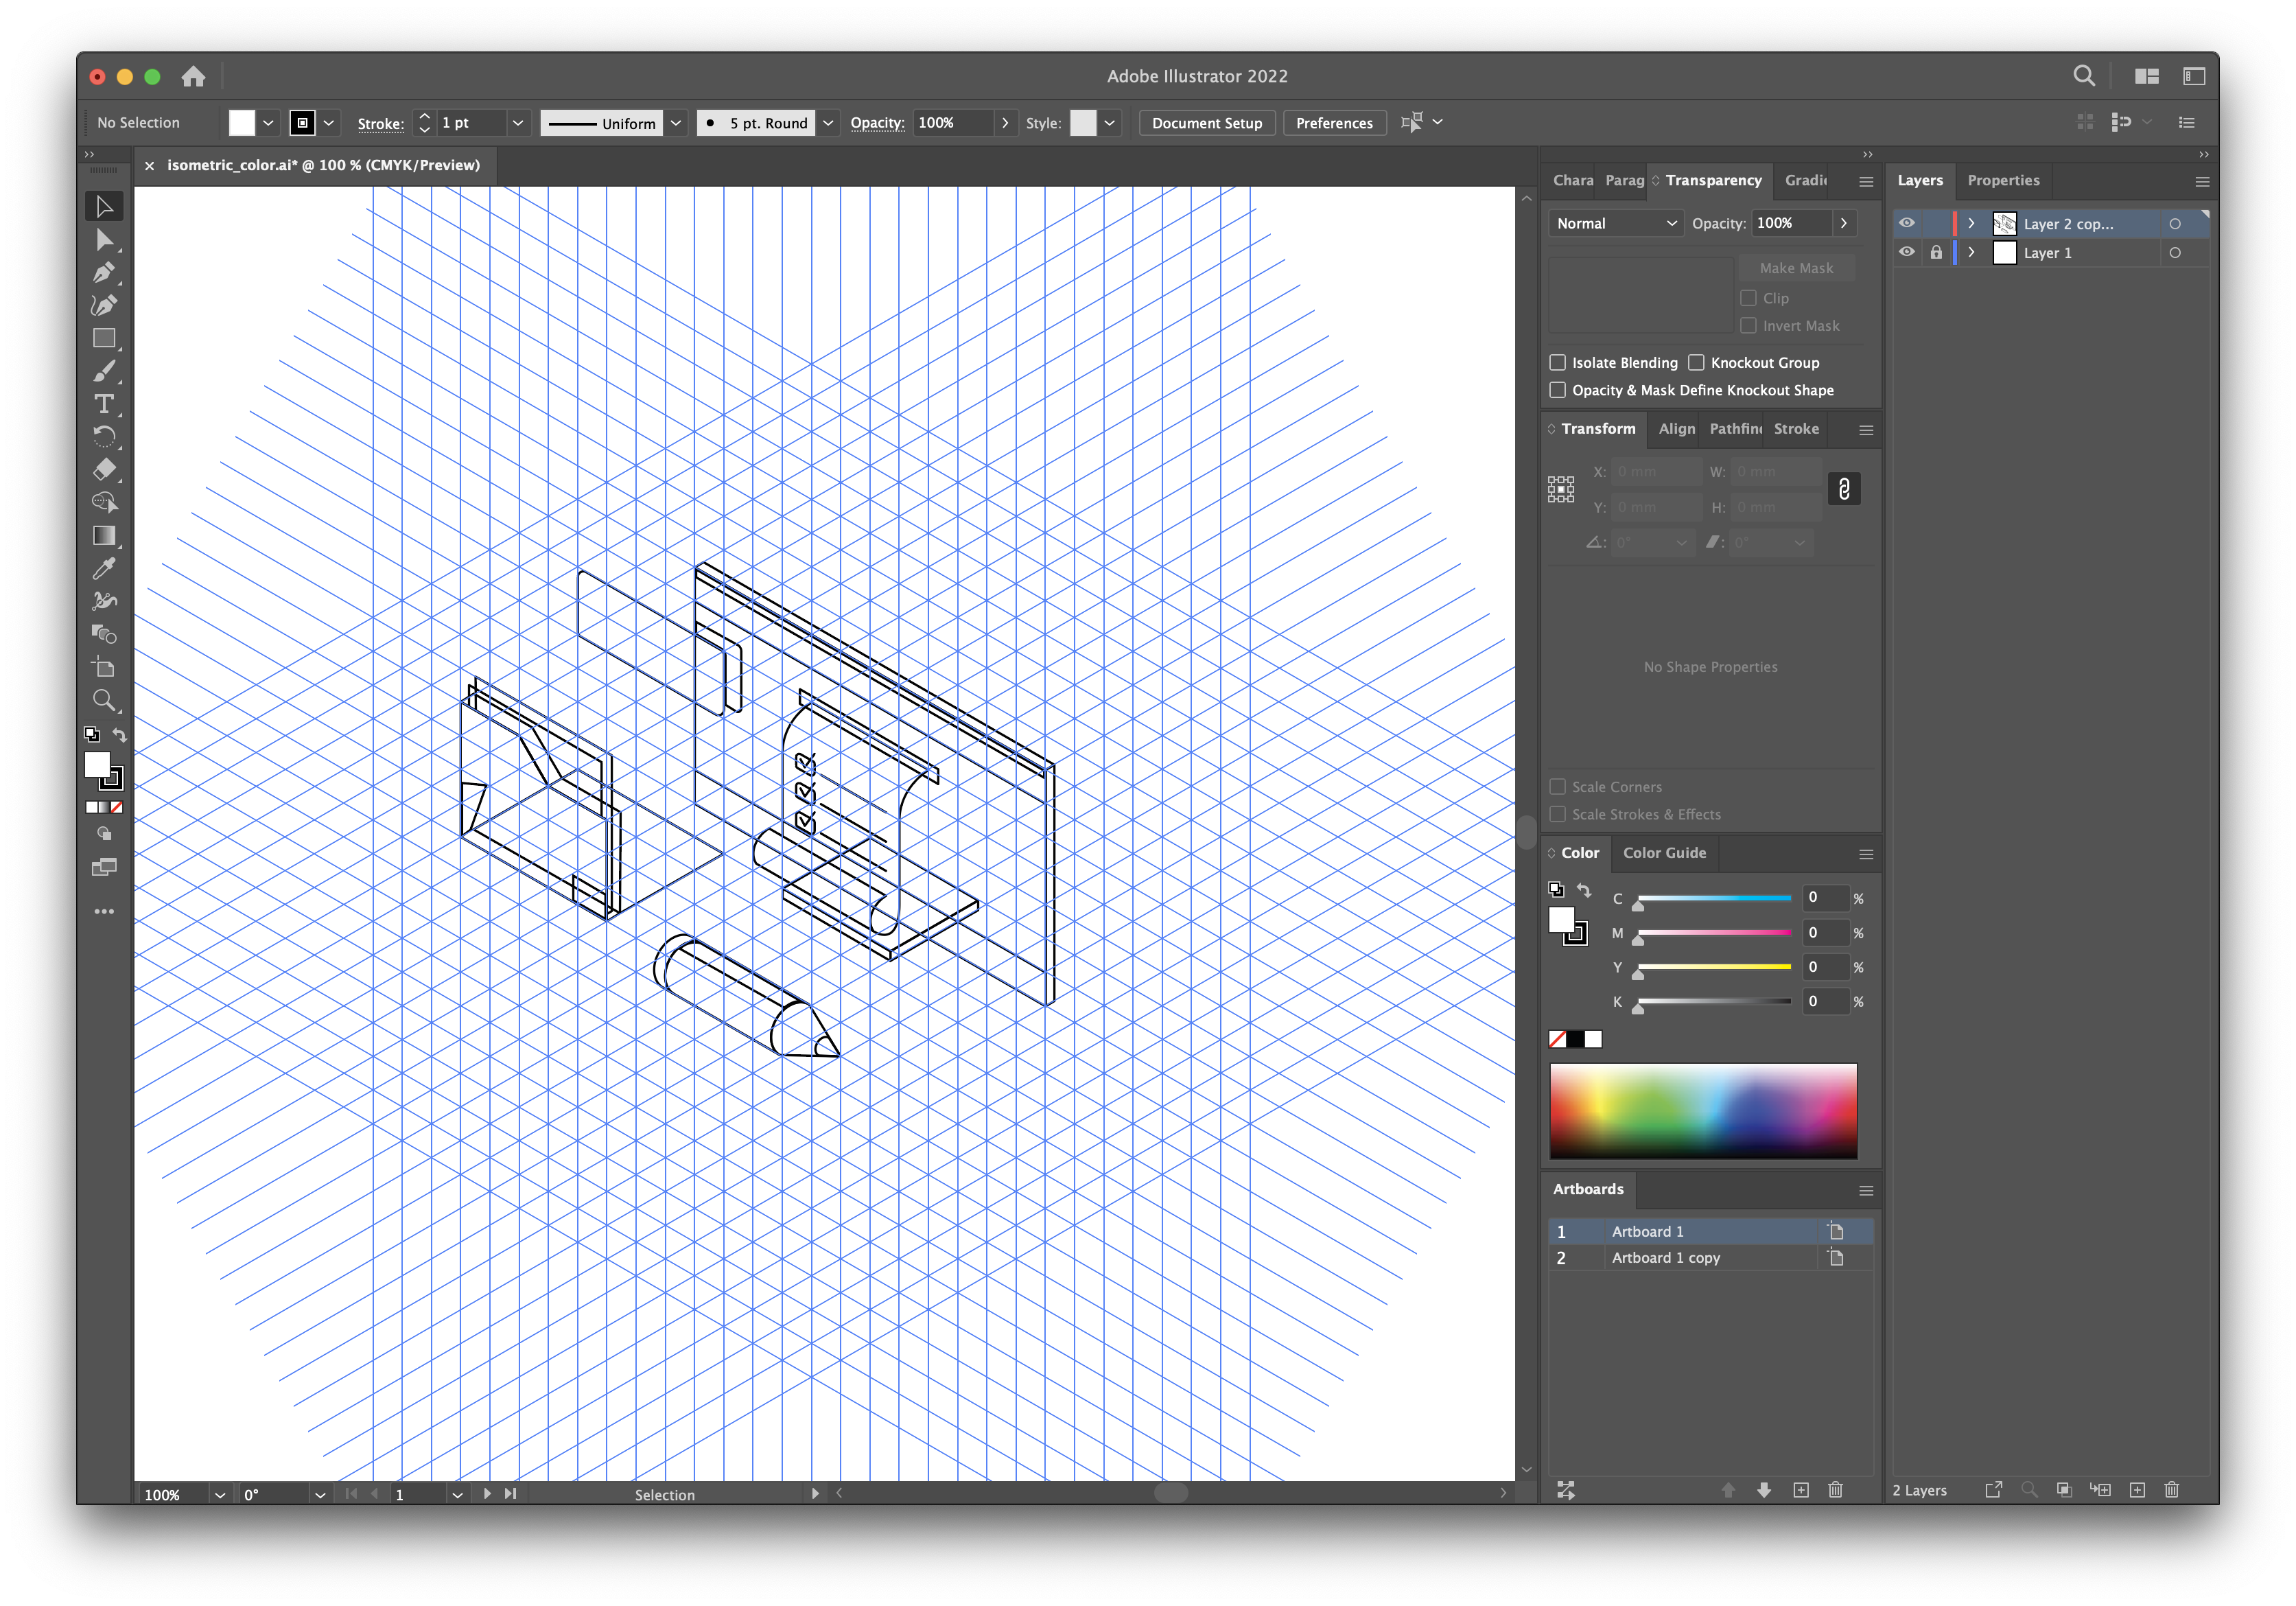Click the Document Setup button
Viewport: 2296px width, 1606px height.
1206,123
